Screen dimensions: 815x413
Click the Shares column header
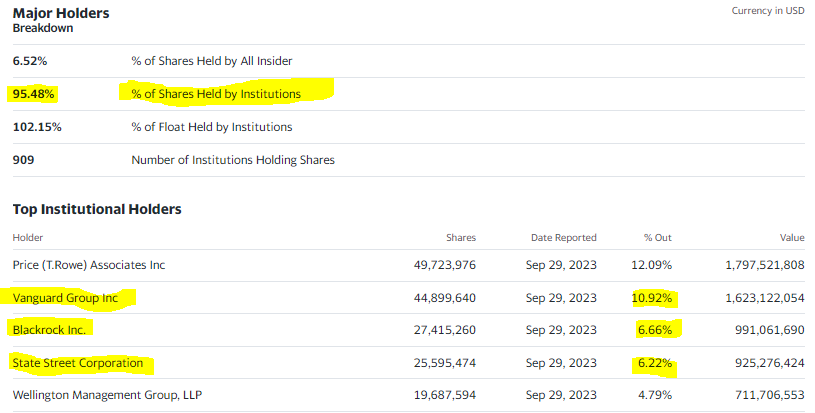pos(461,237)
